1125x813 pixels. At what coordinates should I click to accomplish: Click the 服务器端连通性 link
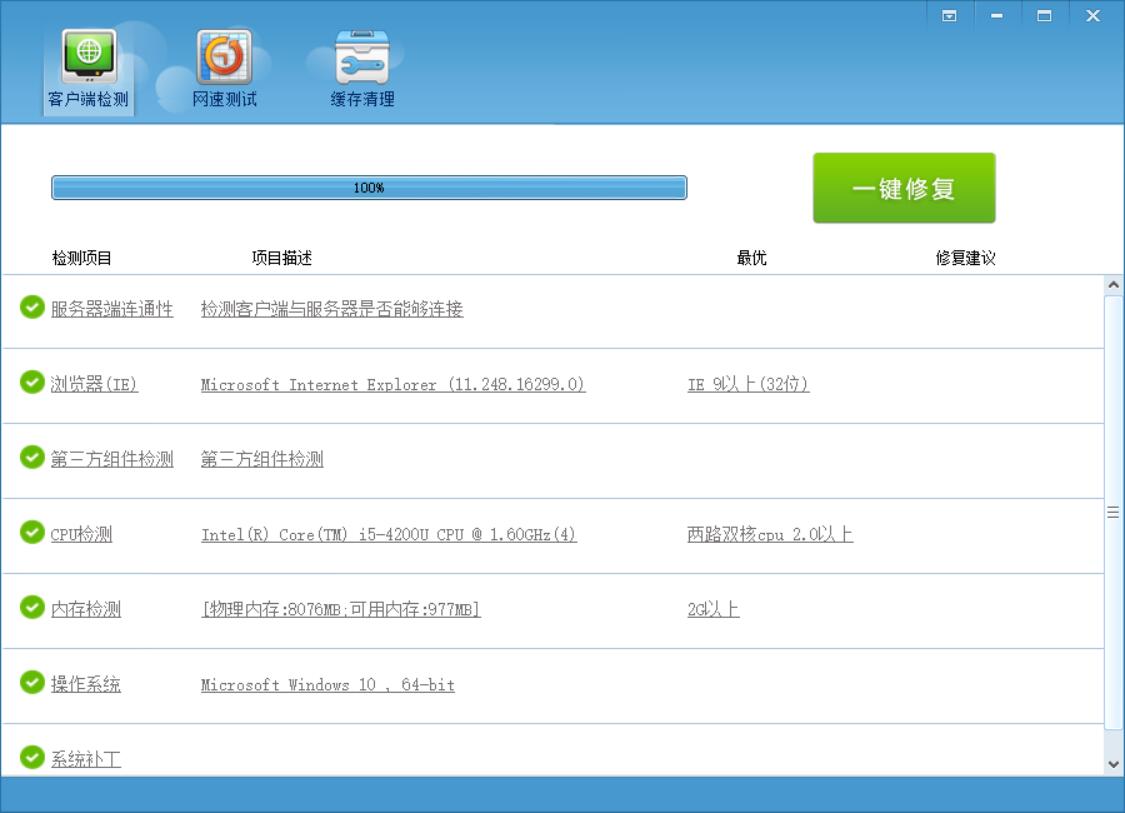click(112, 310)
